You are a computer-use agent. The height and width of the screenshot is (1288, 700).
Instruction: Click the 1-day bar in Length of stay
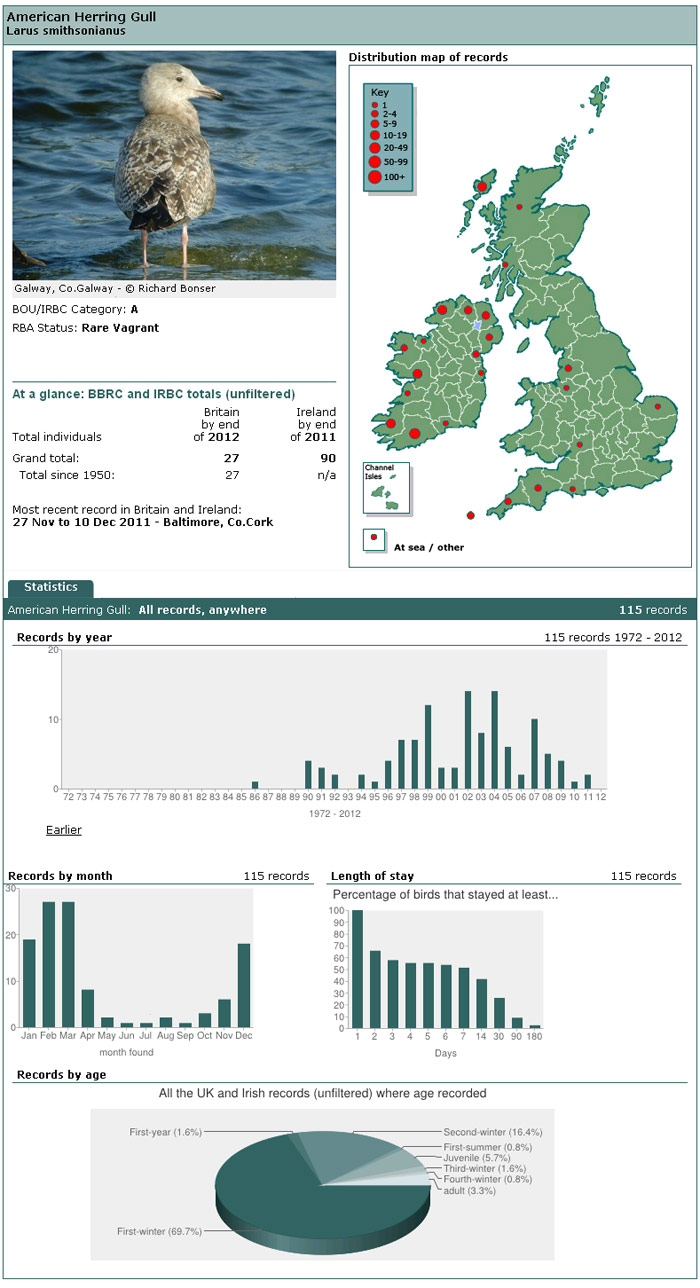click(x=357, y=969)
